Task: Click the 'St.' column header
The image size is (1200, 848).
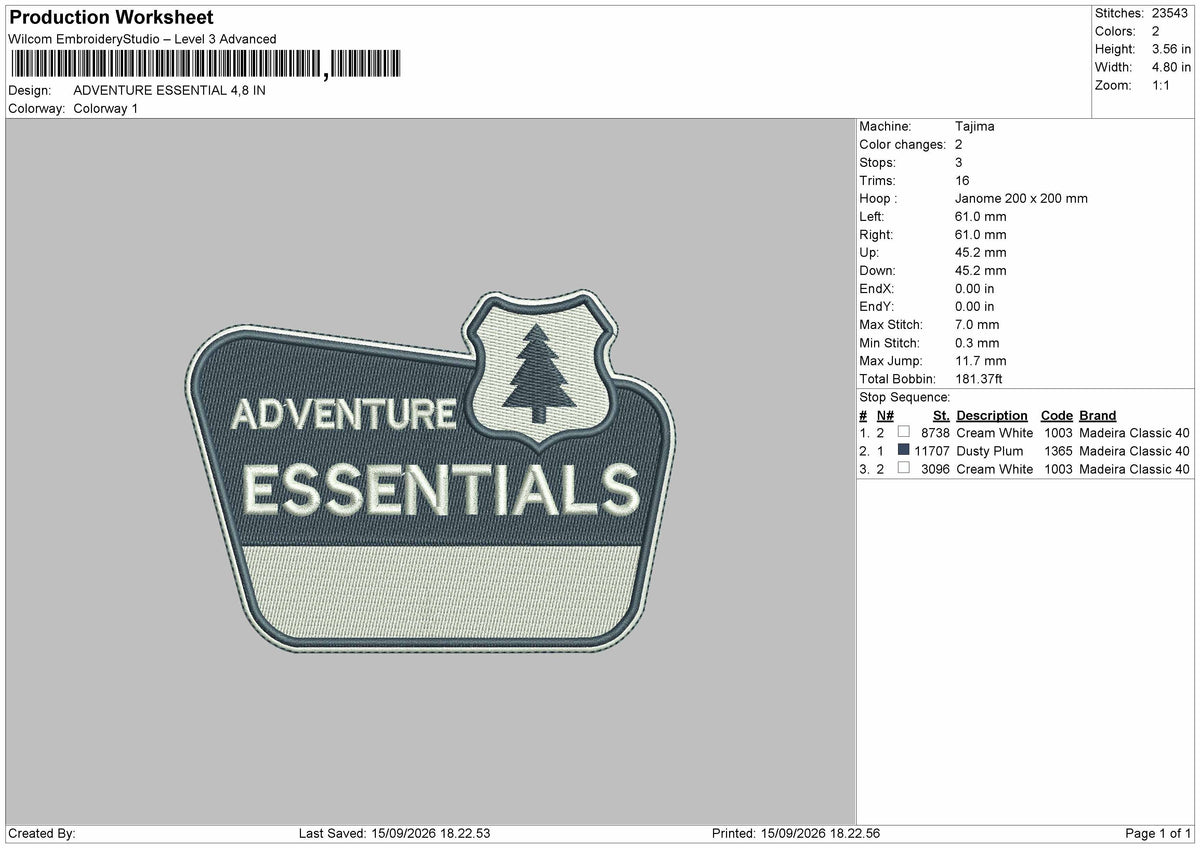Action: pyautogui.click(x=940, y=415)
